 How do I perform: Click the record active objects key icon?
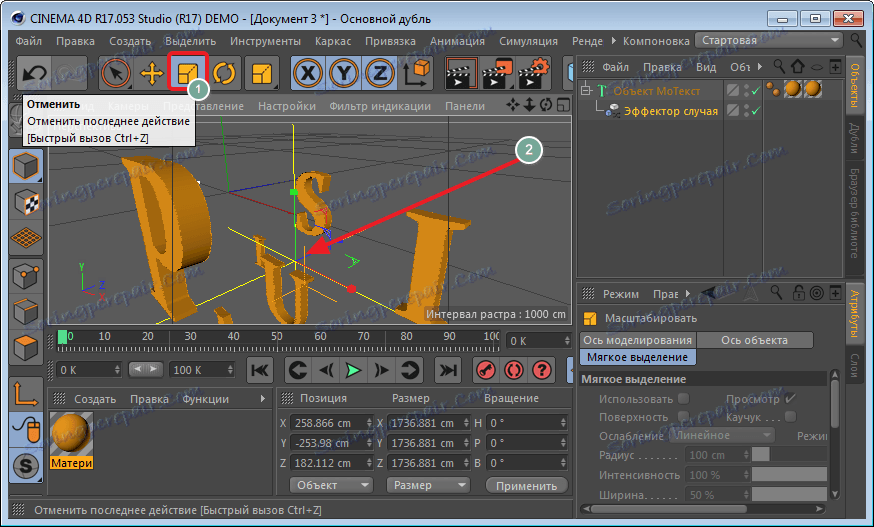click(x=485, y=370)
